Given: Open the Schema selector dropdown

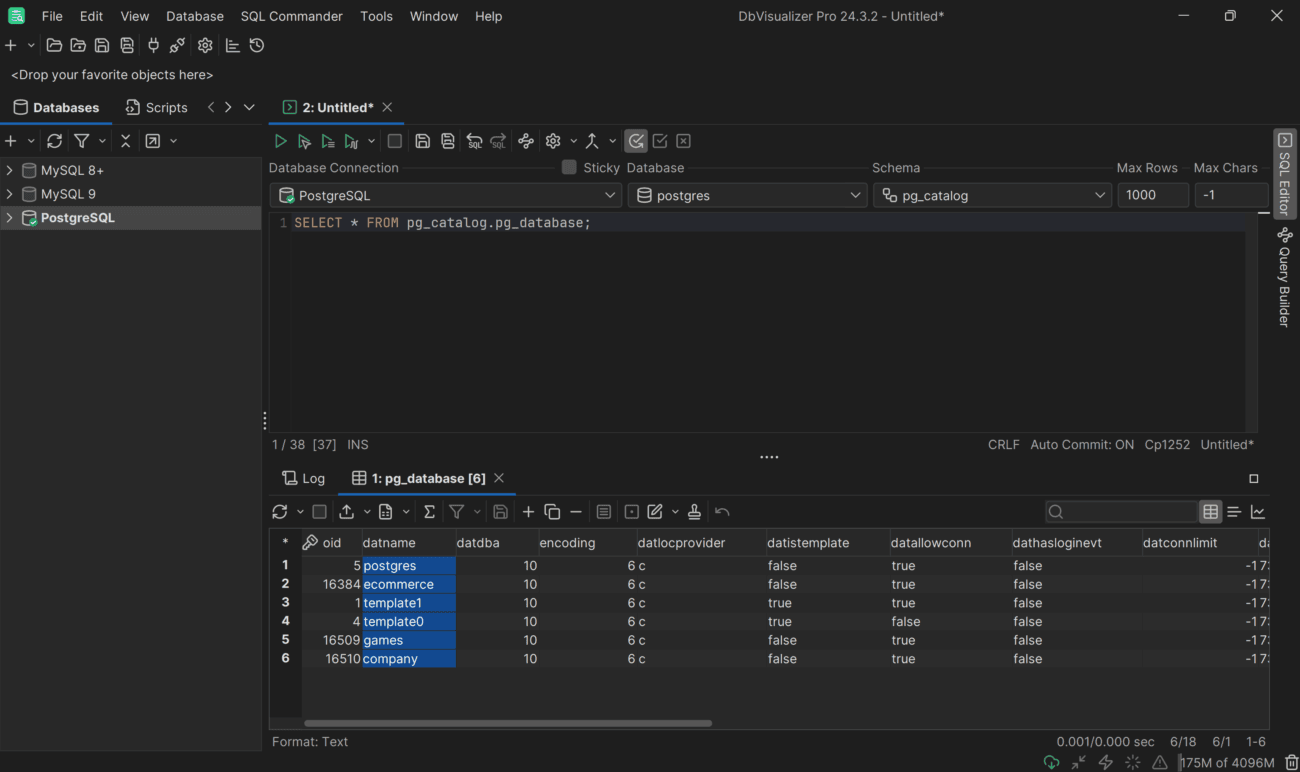Looking at the screenshot, I should pyautogui.click(x=1098, y=195).
